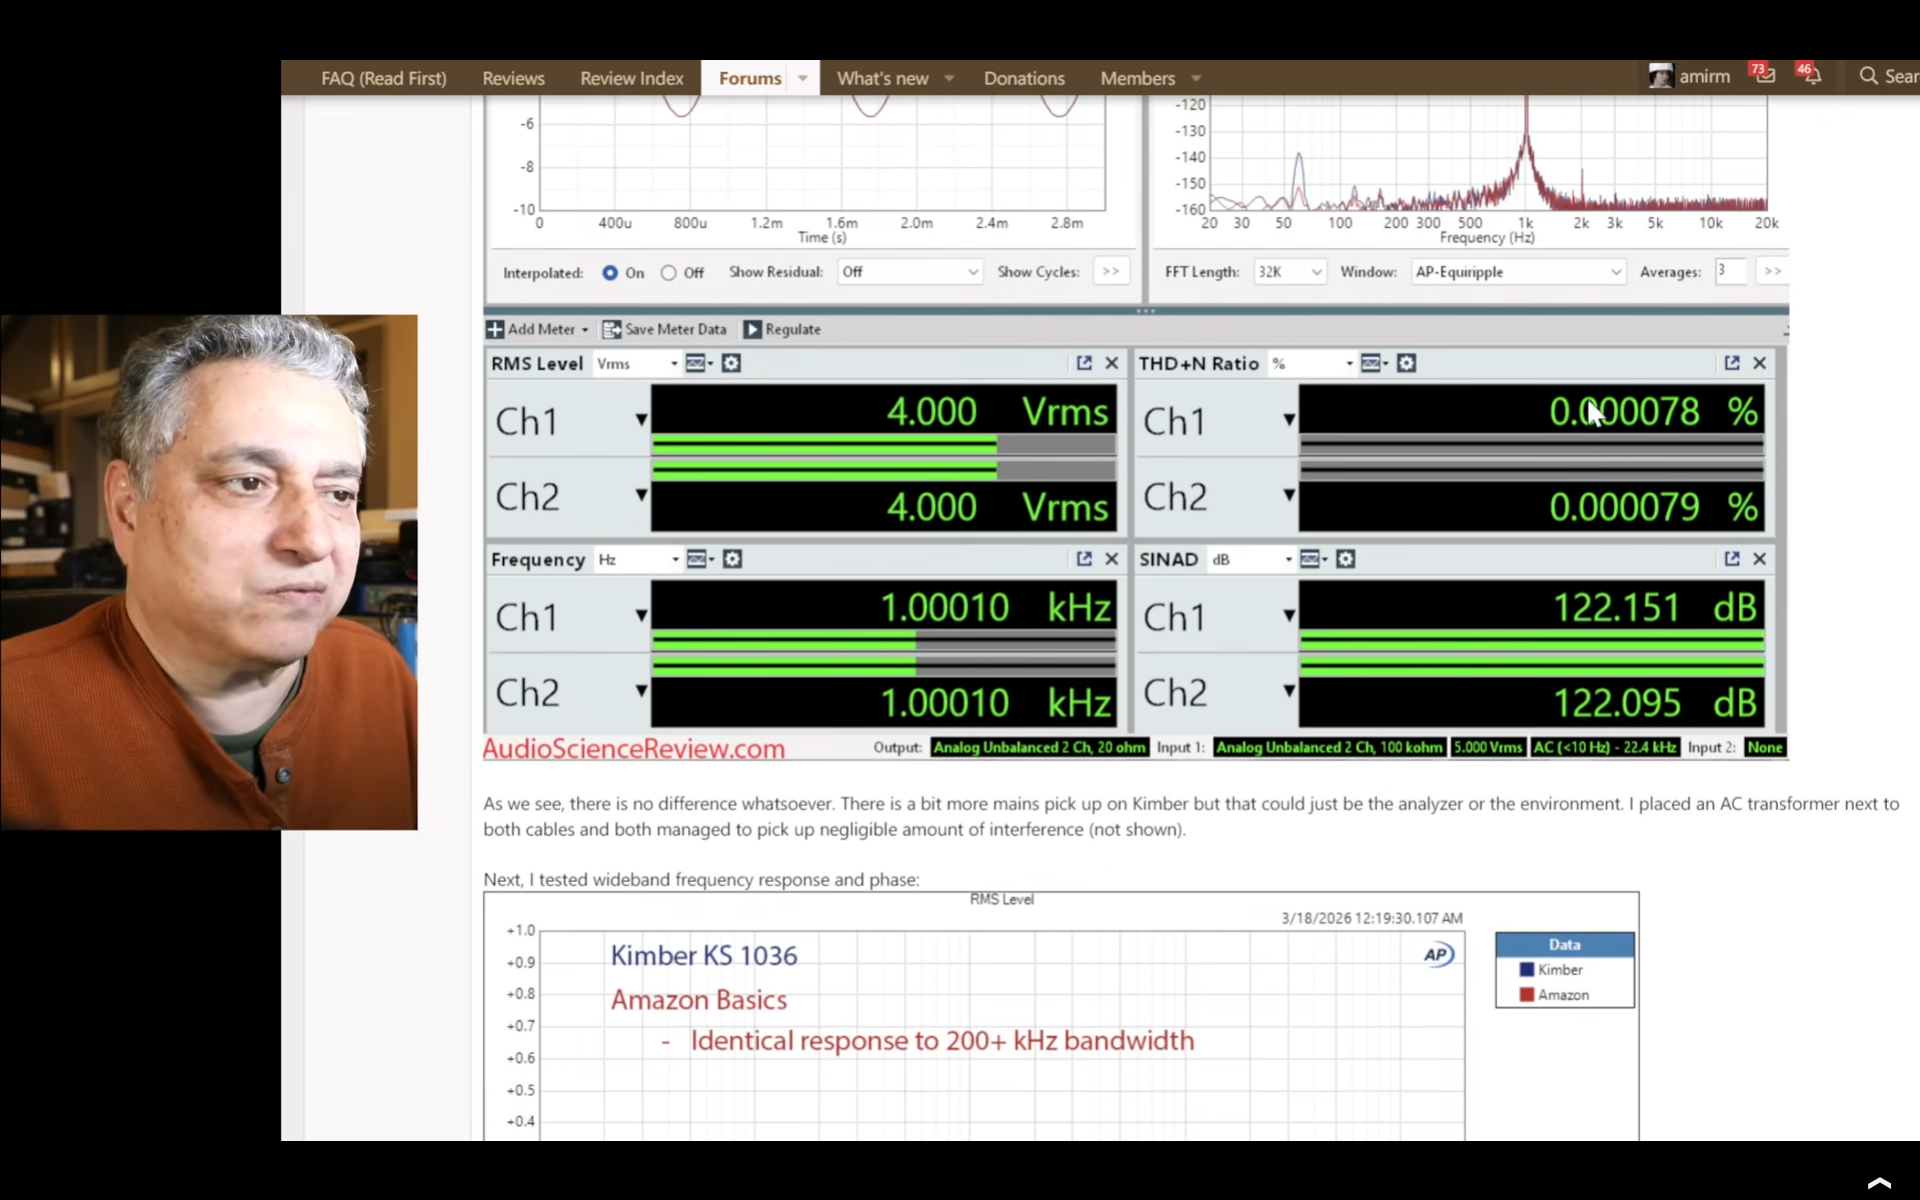Open settings gear on RMS Level meter
The height and width of the screenshot is (1200, 1920).
click(x=731, y=363)
